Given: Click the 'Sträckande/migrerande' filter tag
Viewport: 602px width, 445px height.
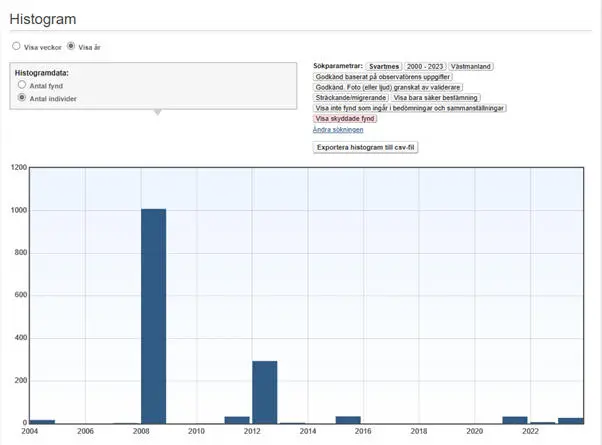Looking at the screenshot, I should pos(350,98).
